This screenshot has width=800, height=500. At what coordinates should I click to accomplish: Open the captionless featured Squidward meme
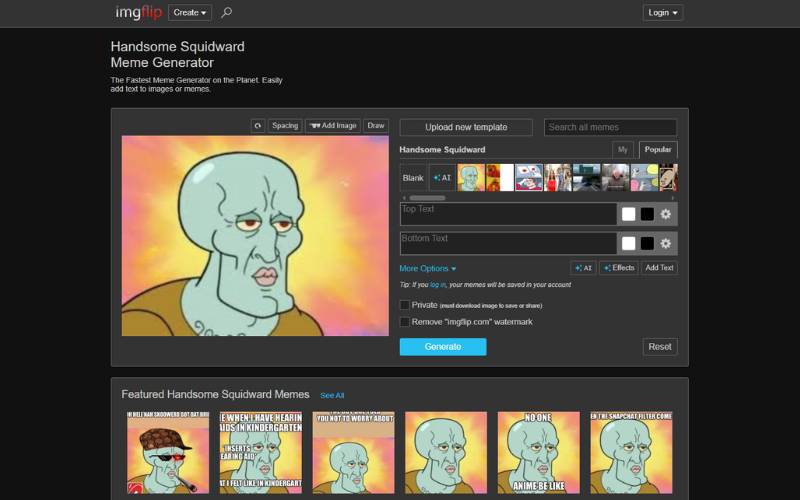pyautogui.click(x=446, y=453)
